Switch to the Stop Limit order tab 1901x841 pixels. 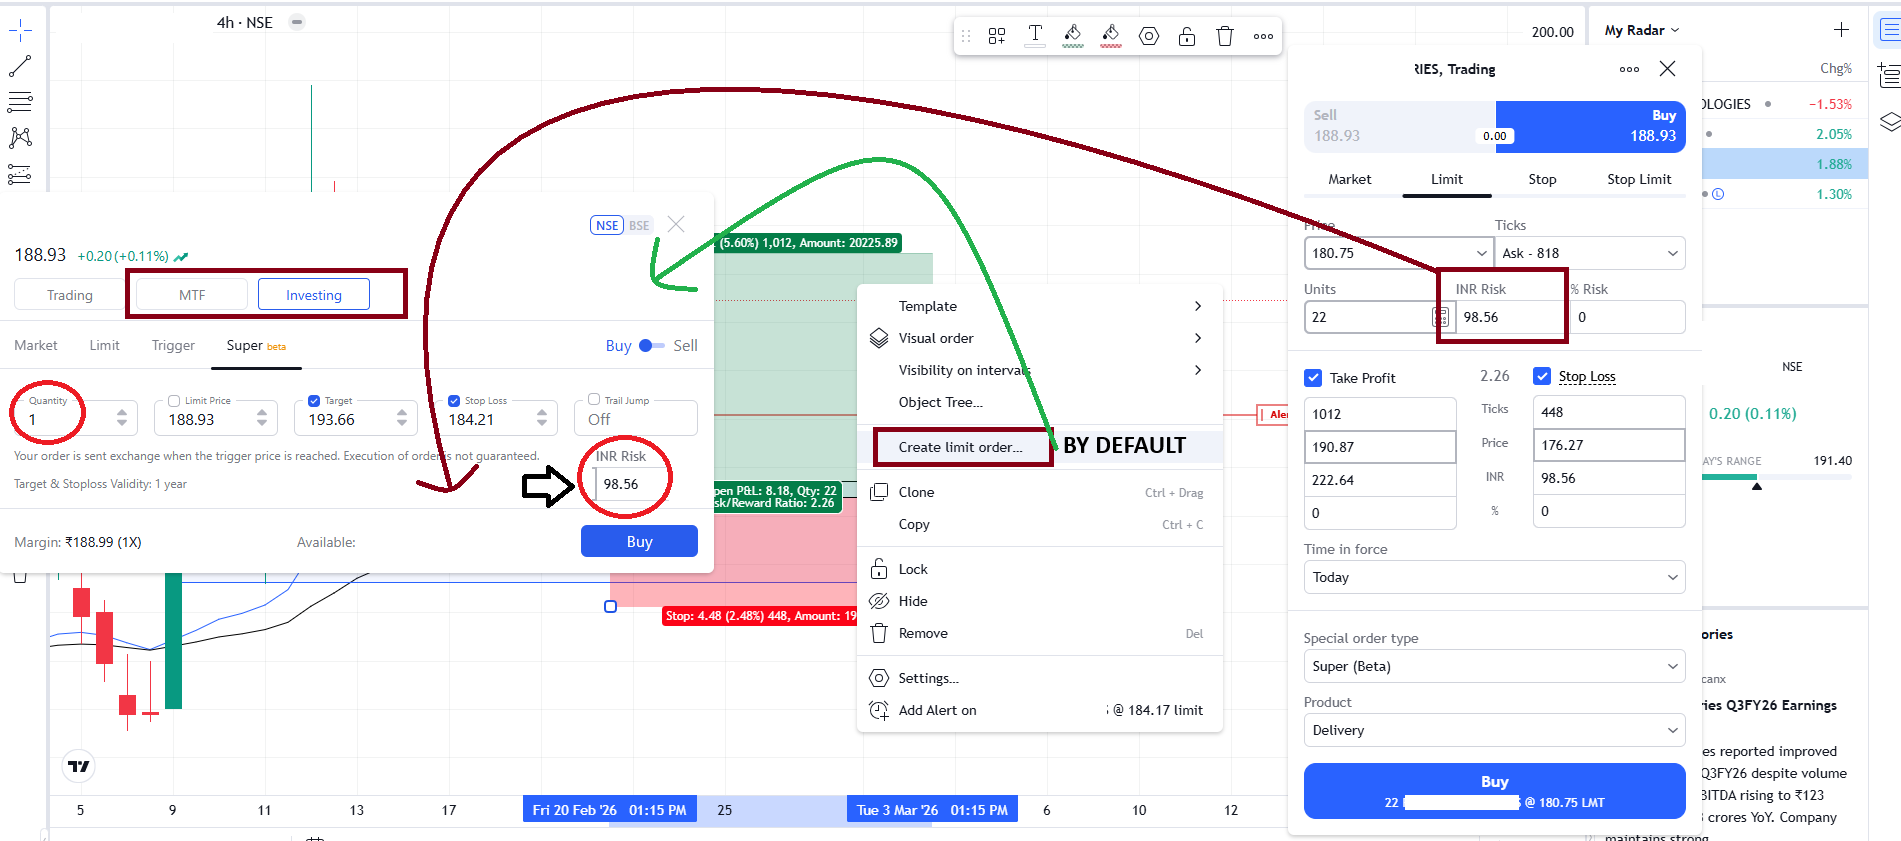pyautogui.click(x=1638, y=179)
